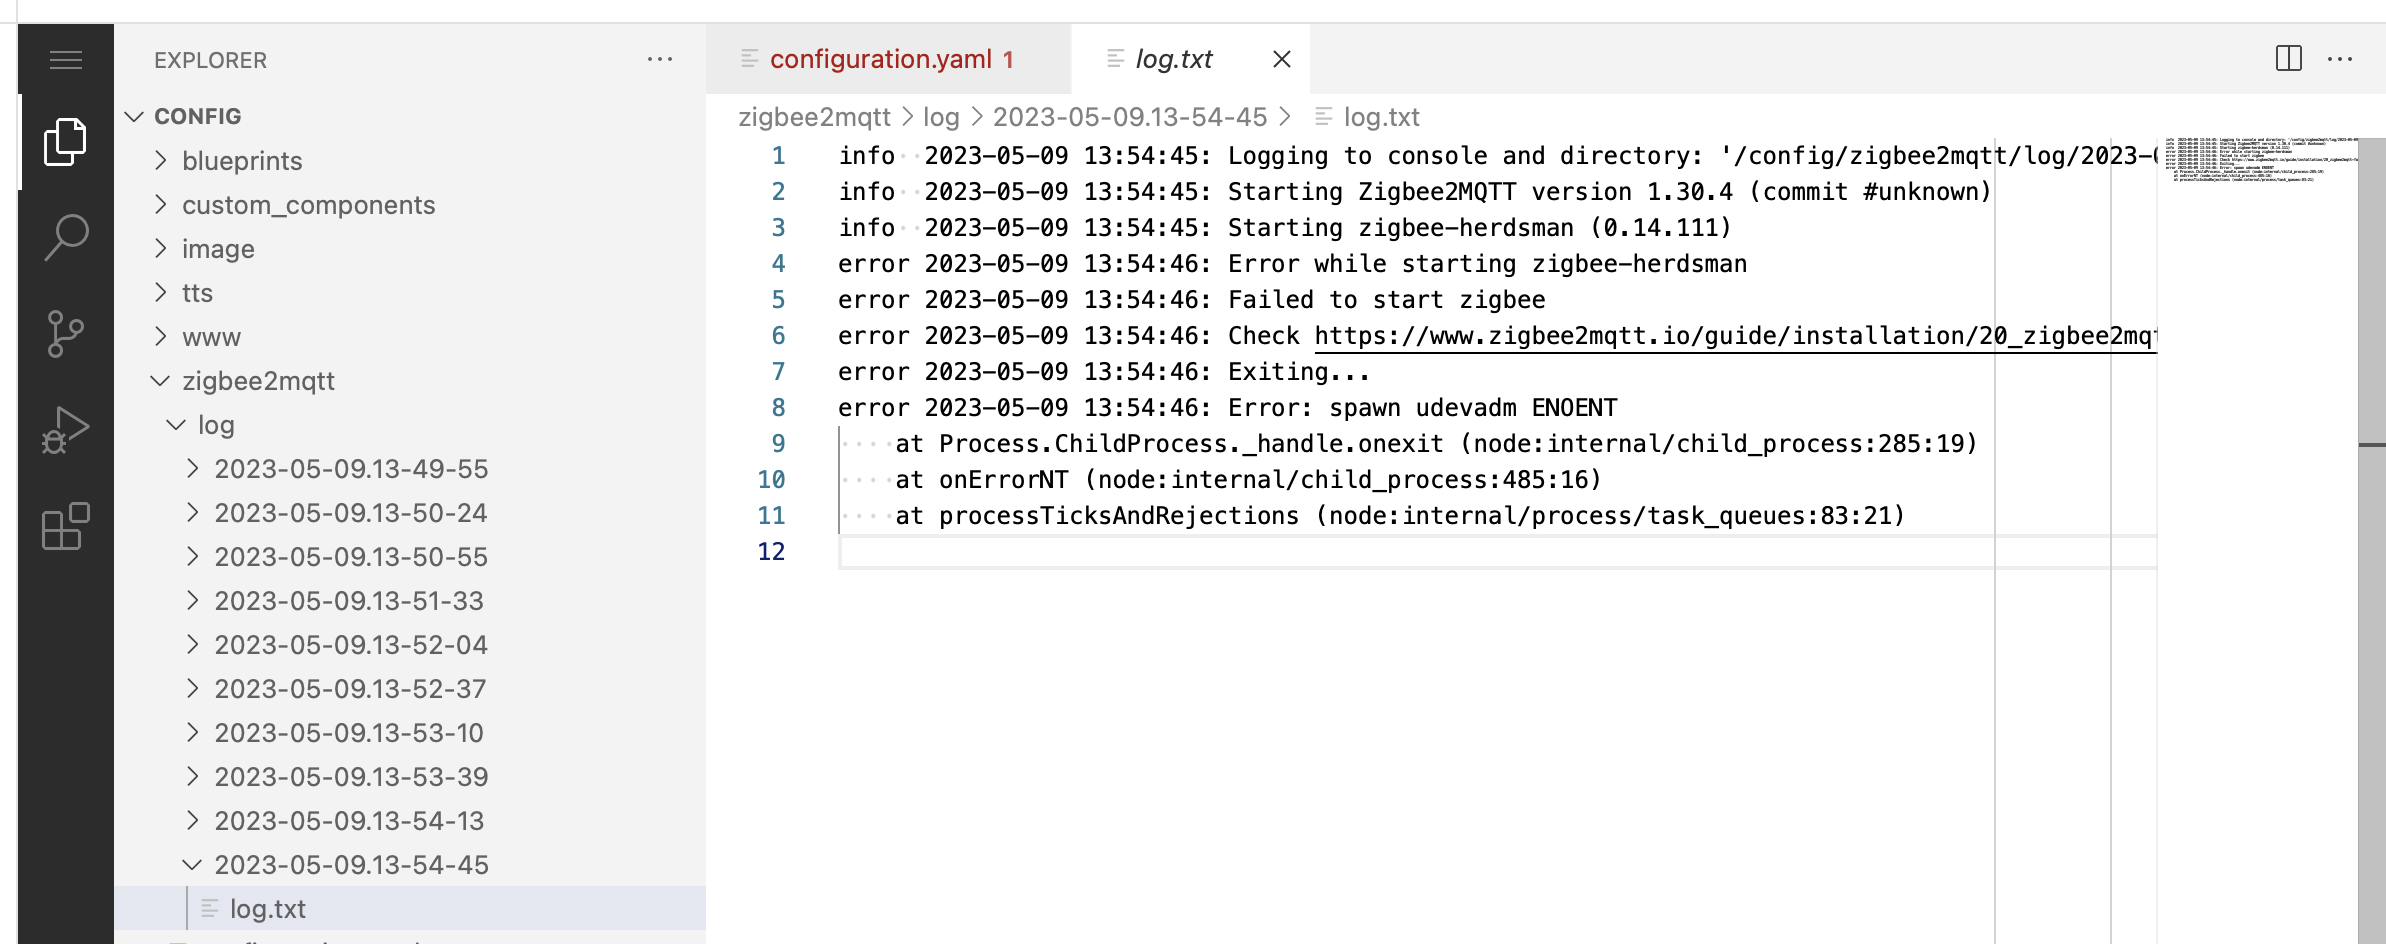Expand folder 2023-05-09.13-50-24
The height and width of the screenshot is (944, 2386).
tap(193, 512)
